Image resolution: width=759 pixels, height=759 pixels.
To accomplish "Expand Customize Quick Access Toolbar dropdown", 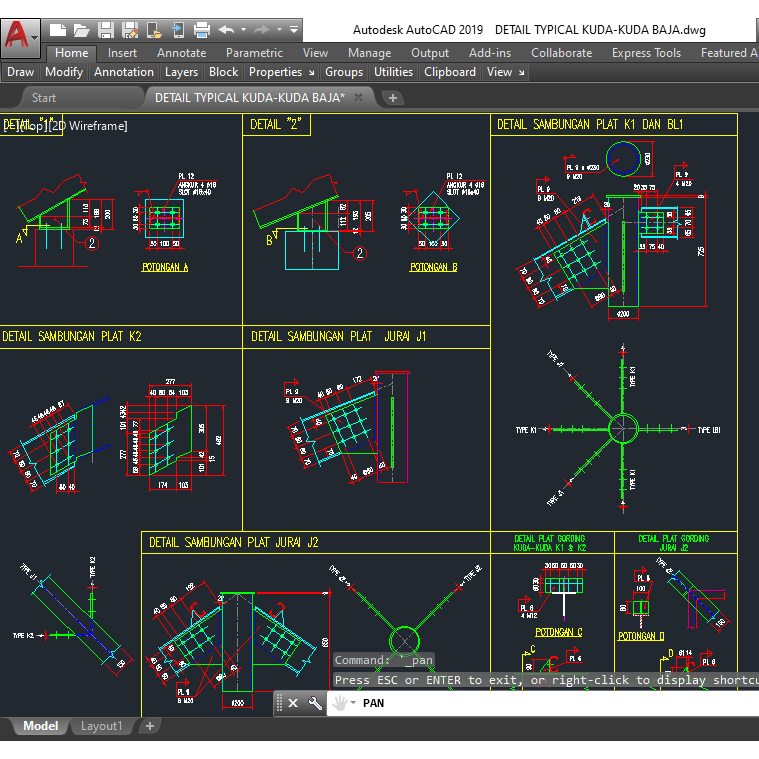I will 294,30.
